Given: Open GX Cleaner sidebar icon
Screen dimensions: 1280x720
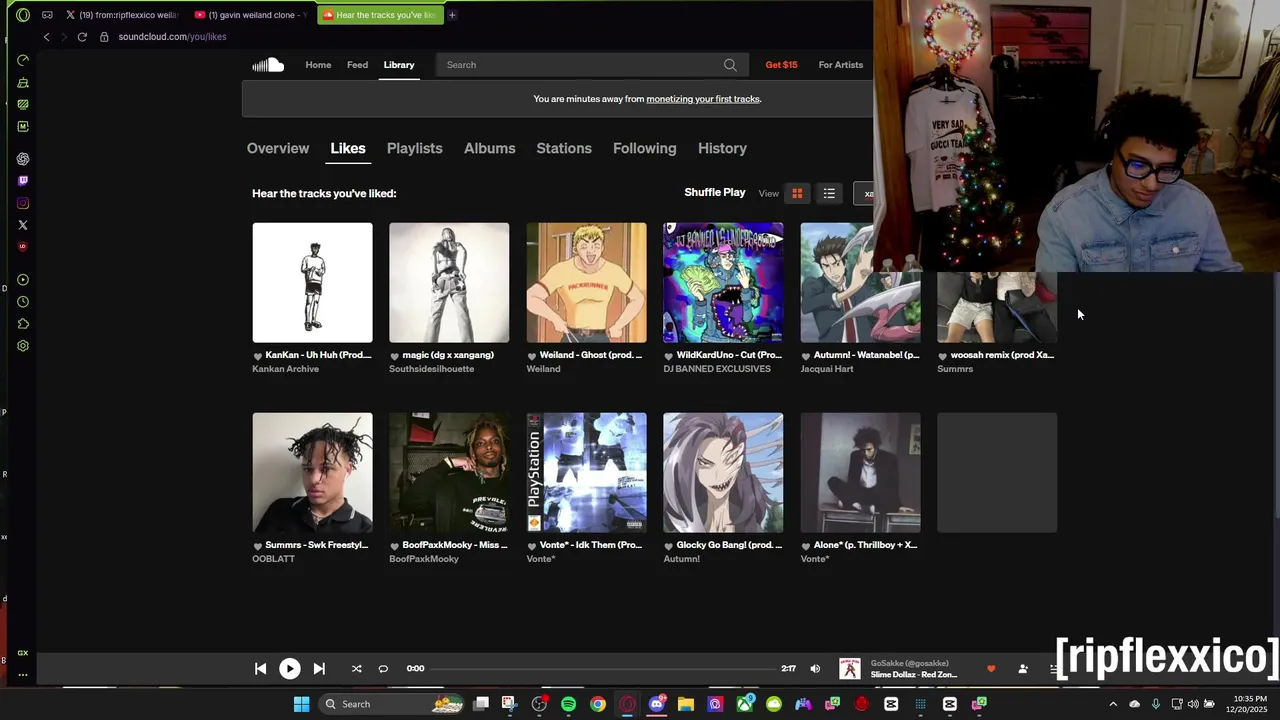Looking at the screenshot, I should [23, 82].
